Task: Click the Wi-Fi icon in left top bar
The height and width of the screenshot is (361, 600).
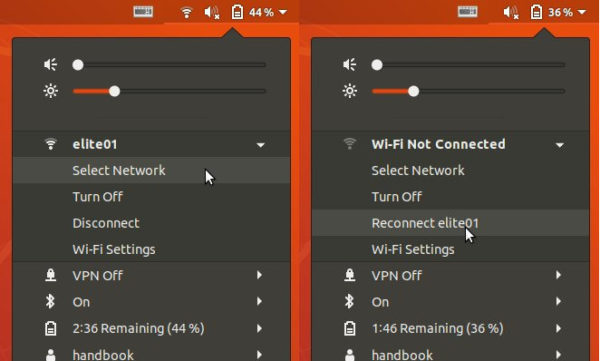Action: tap(186, 12)
